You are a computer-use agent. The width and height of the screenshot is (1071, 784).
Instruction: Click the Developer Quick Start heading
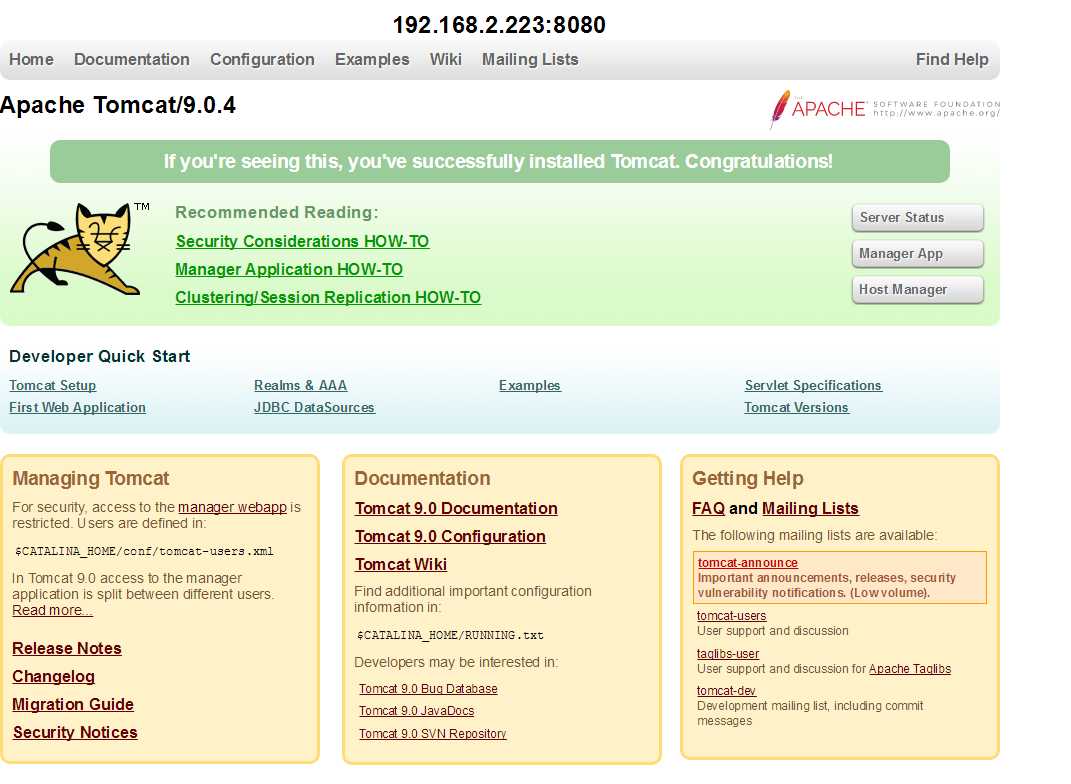pos(100,356)
